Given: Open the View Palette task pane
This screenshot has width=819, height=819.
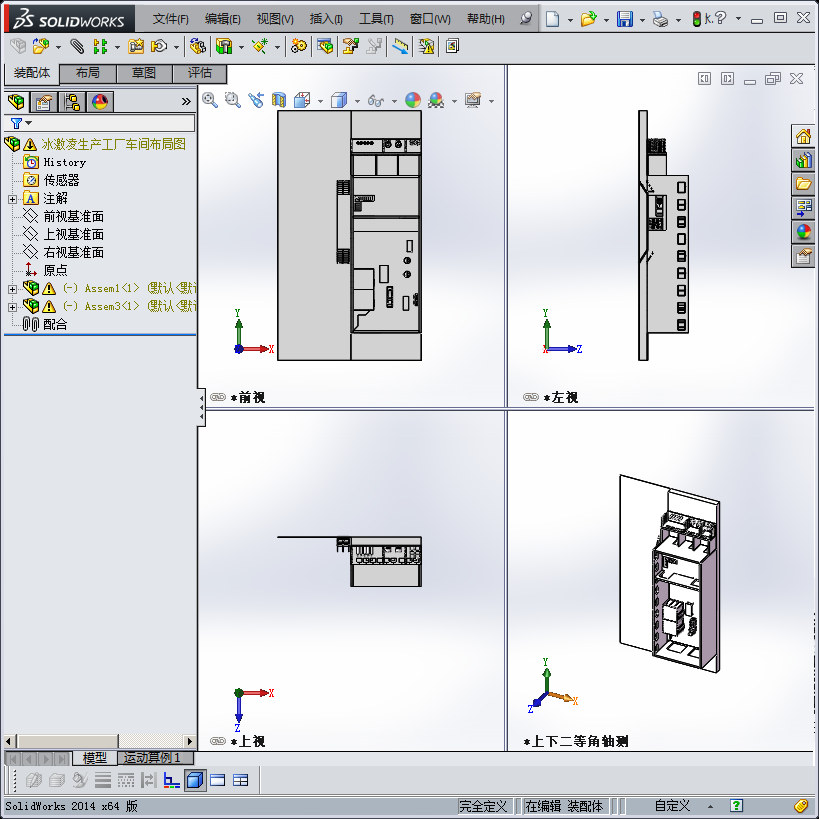Looking at the screenshot, I should click(x=803, y=208).
